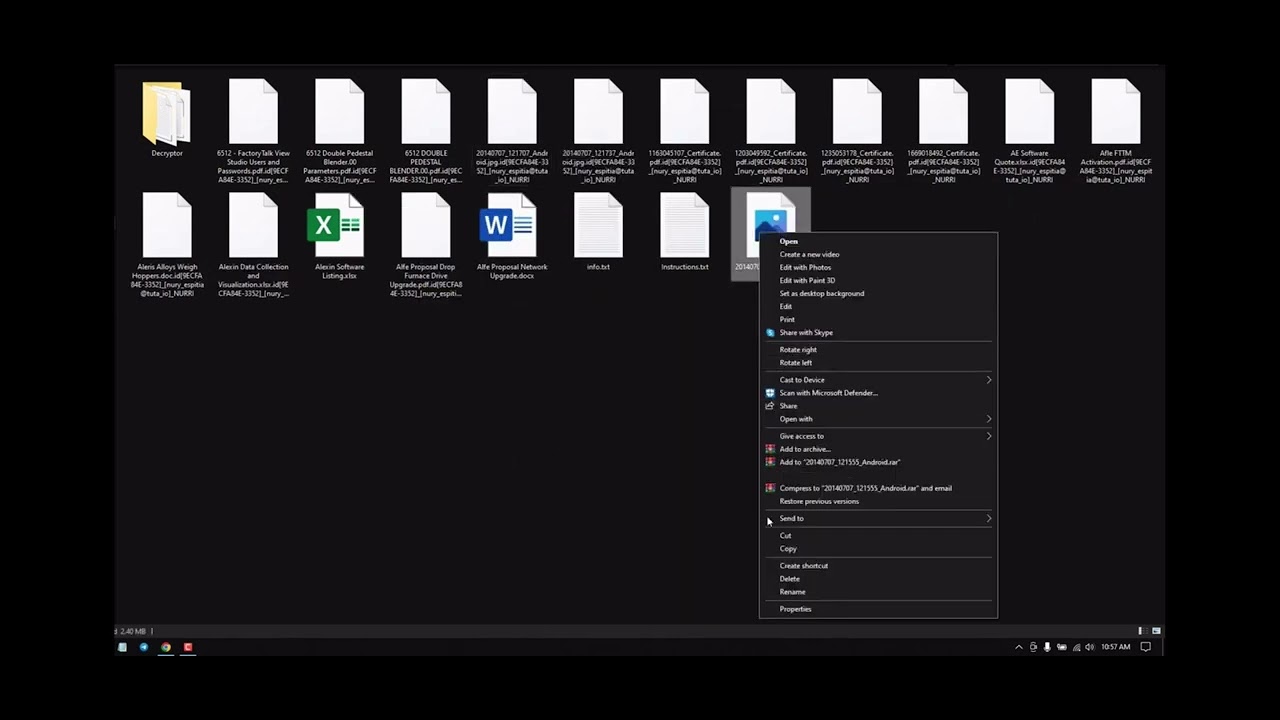Screen dimensions: 1280x720
Task: Select the 1203049592_Certificate pdf file
Action: (771, 131)
